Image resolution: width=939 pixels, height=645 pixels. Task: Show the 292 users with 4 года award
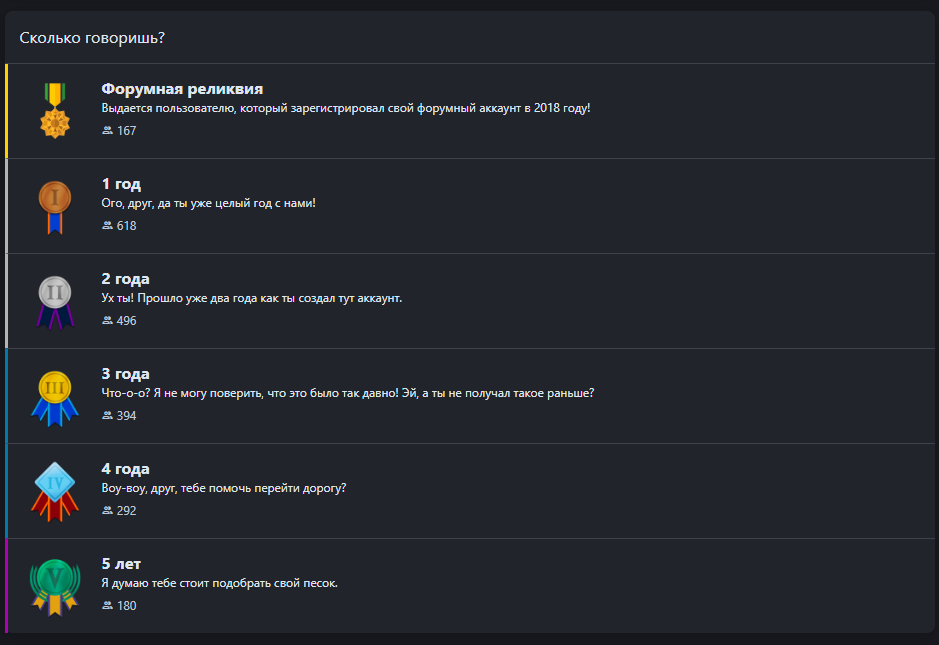tap(126, 511)
